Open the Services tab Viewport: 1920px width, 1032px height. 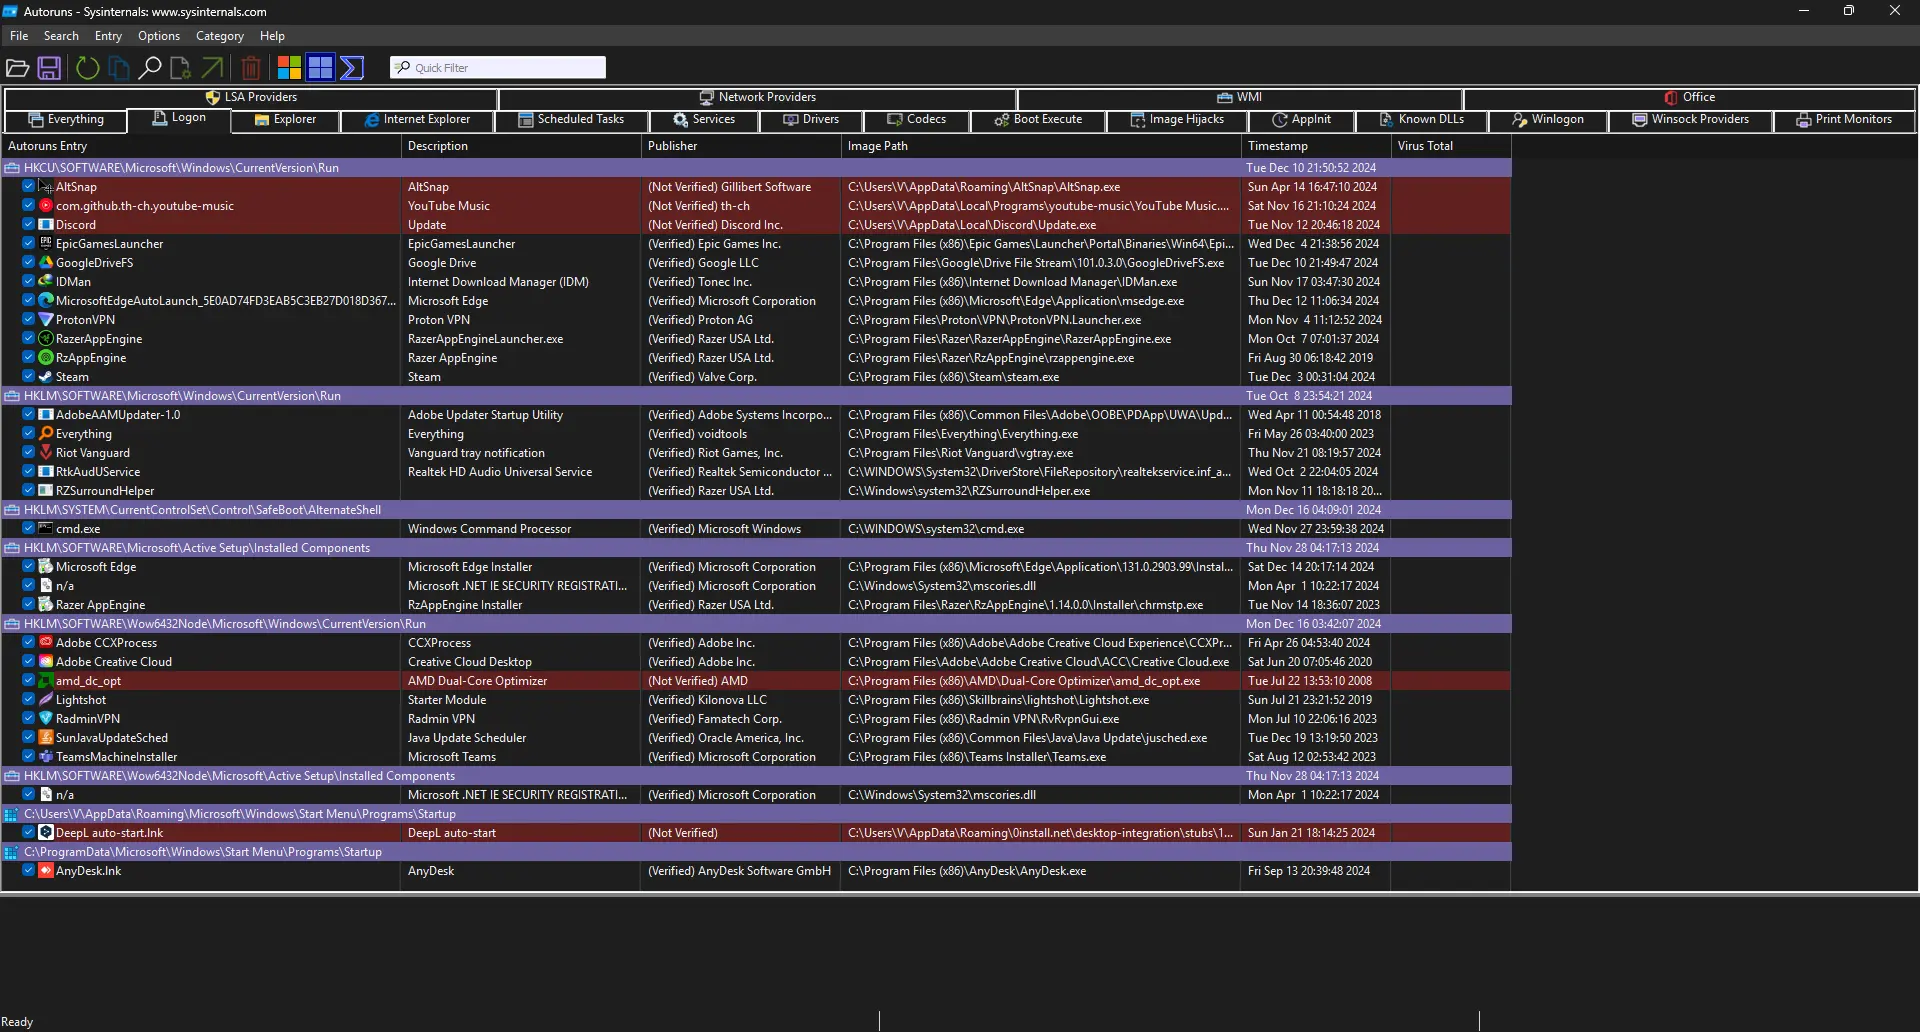coord(704,120)
